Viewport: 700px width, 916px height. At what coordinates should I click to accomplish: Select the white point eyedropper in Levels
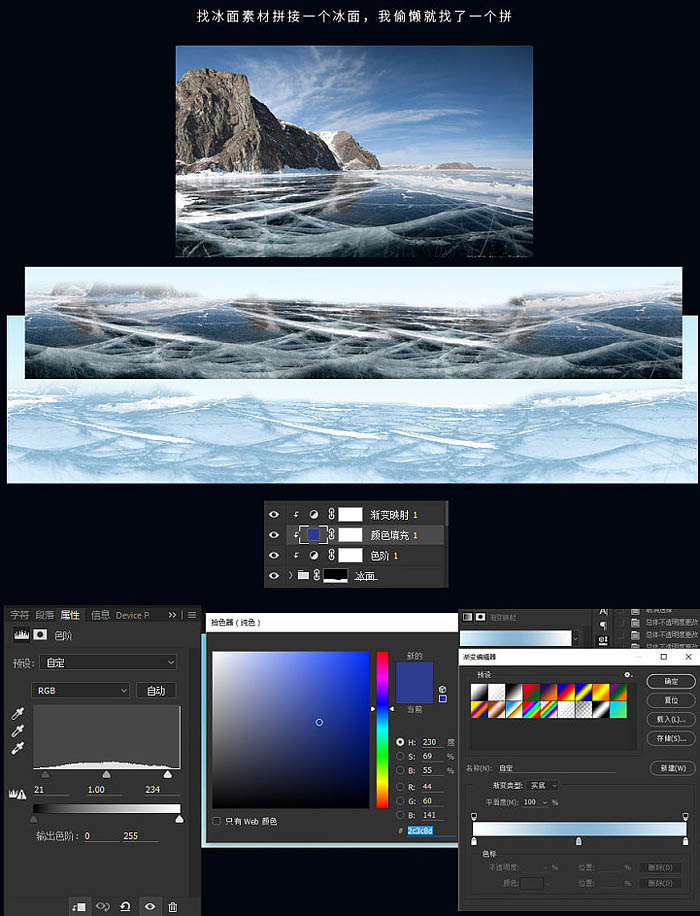click(18, 748)
